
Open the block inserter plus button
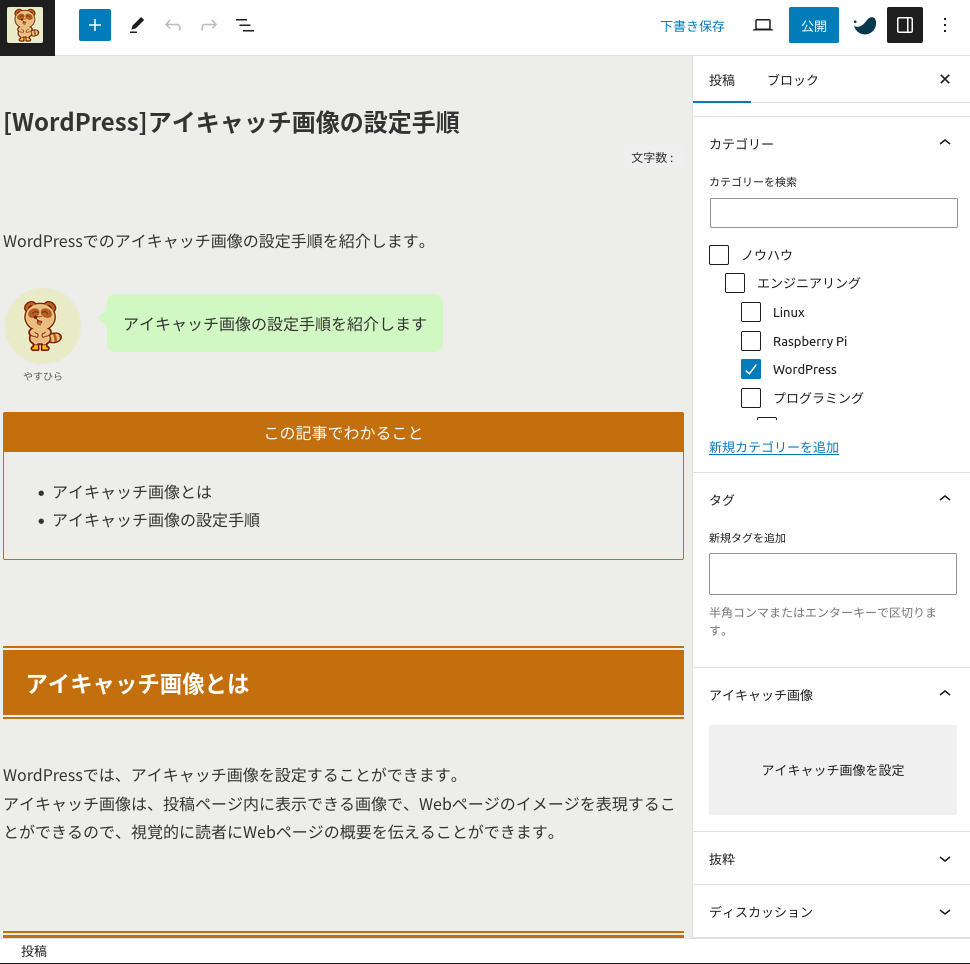(x=95, y=25)
